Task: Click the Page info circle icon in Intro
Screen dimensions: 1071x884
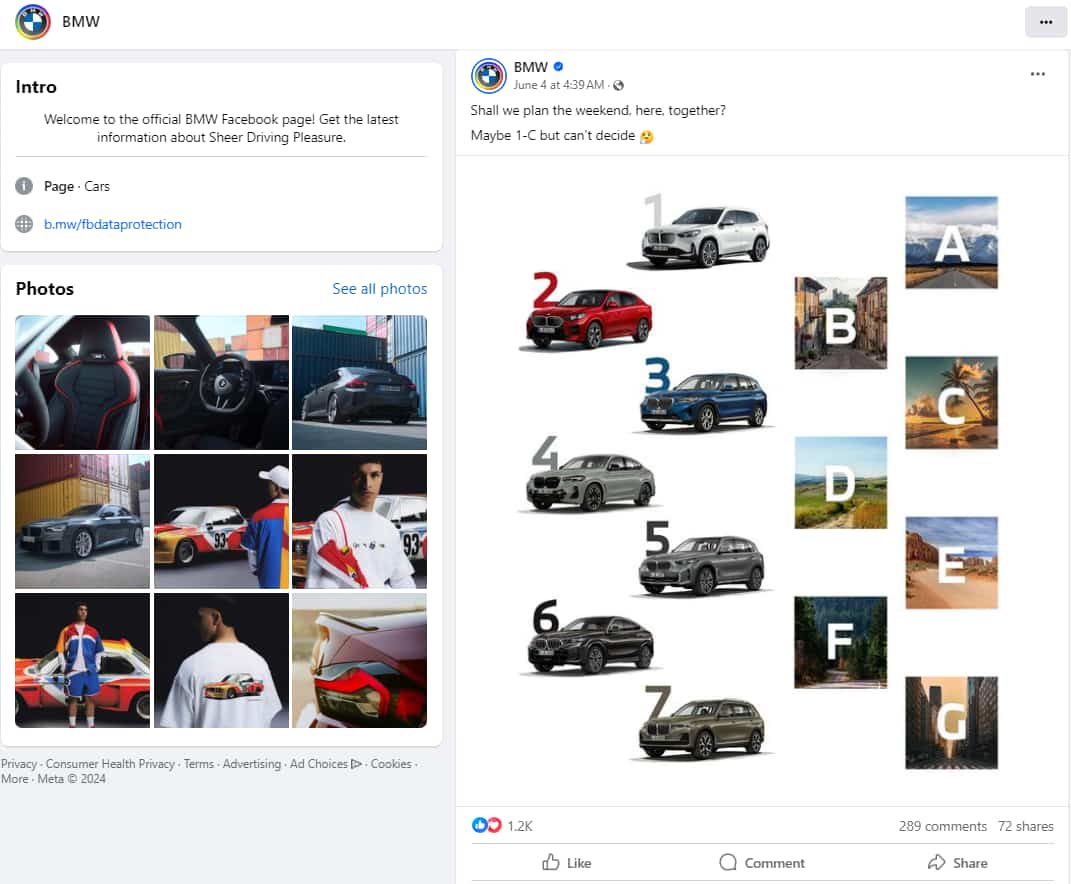Action: [x=23, y=186]
